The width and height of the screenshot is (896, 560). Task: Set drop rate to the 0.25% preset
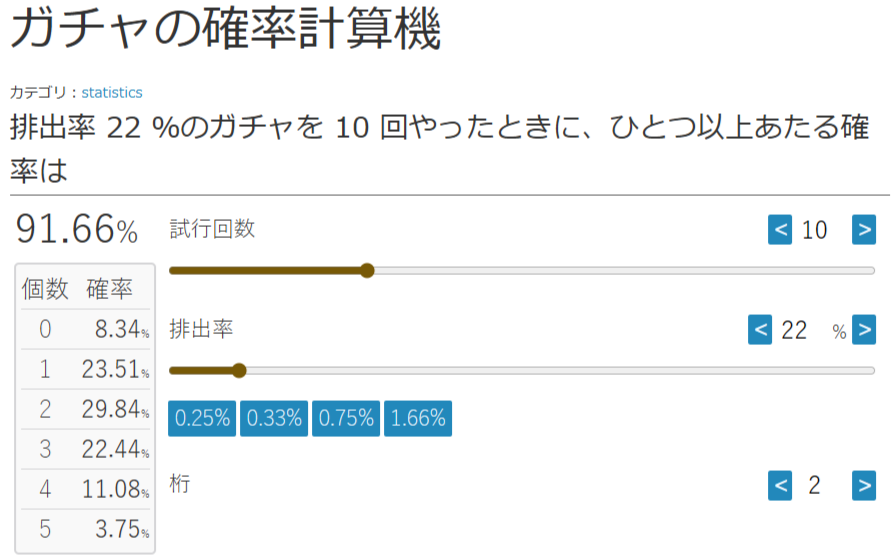tap(202, 419)
